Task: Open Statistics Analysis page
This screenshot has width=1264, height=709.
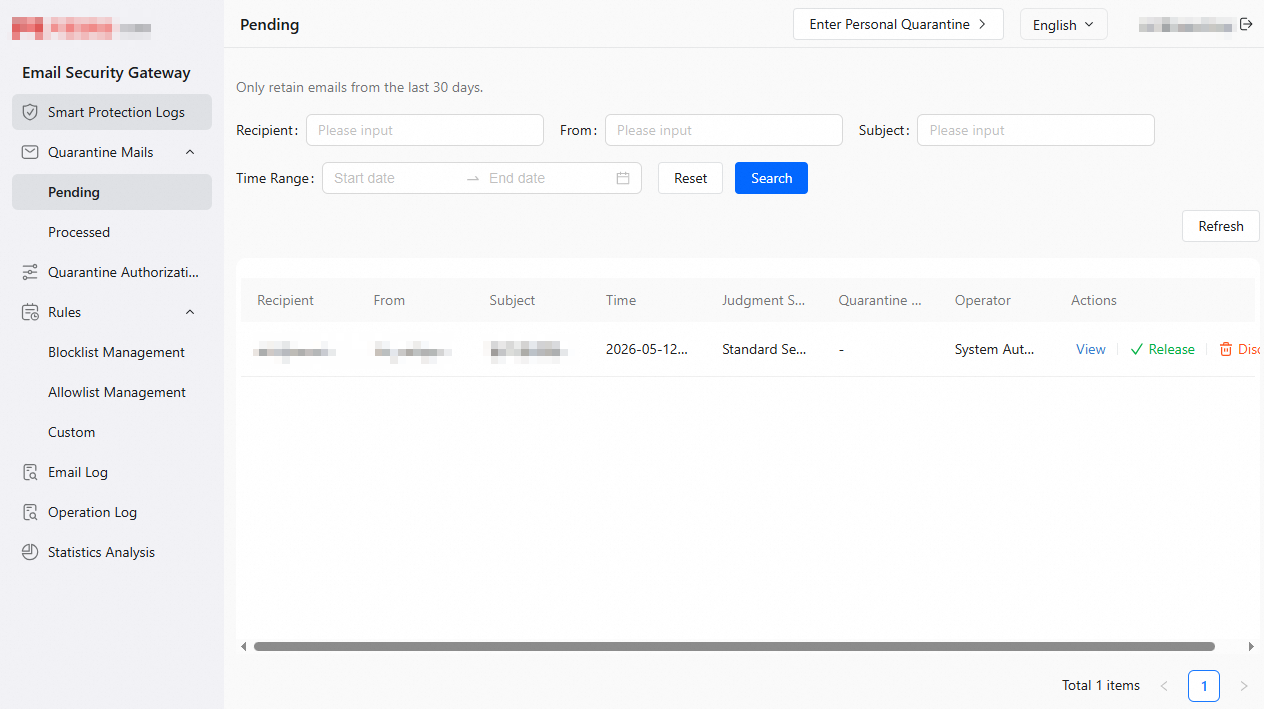Action: click(112, 552)
